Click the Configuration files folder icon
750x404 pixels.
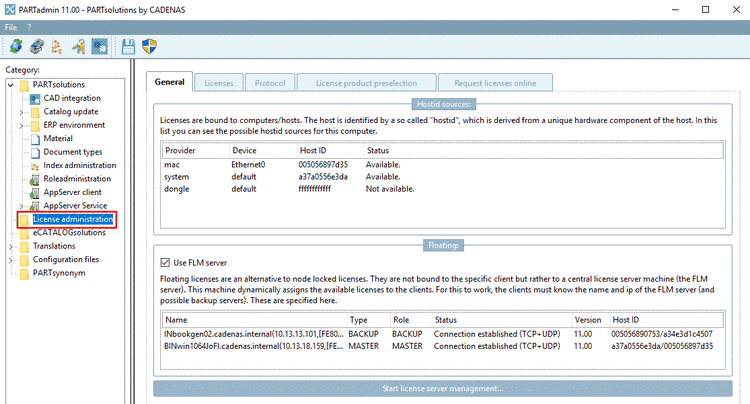pos(24,260)
